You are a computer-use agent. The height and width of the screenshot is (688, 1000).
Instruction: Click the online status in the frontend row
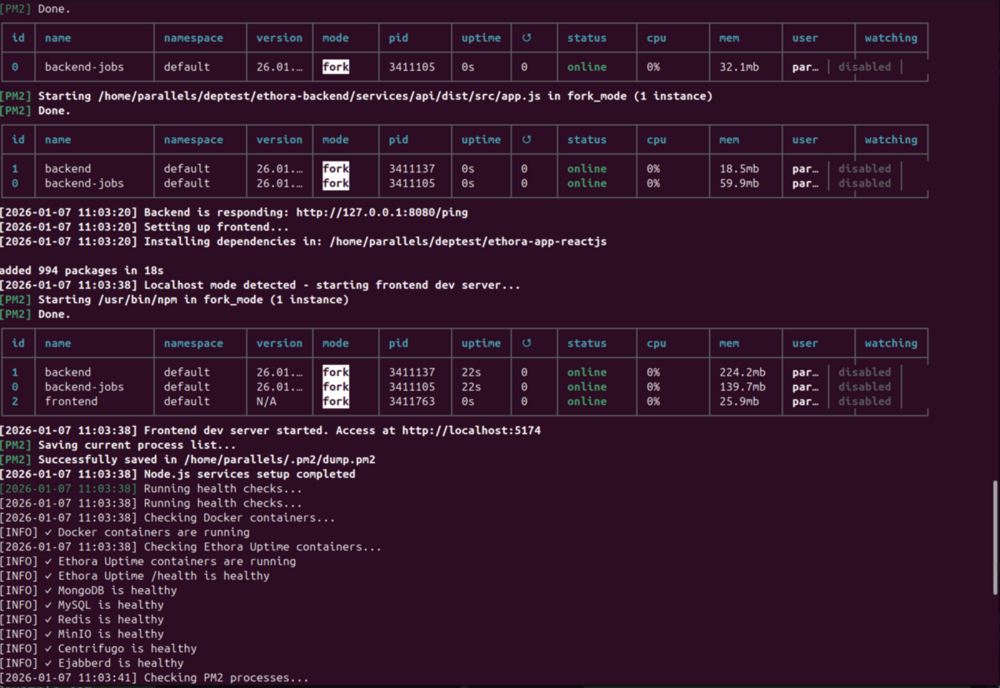pos(587,402)
